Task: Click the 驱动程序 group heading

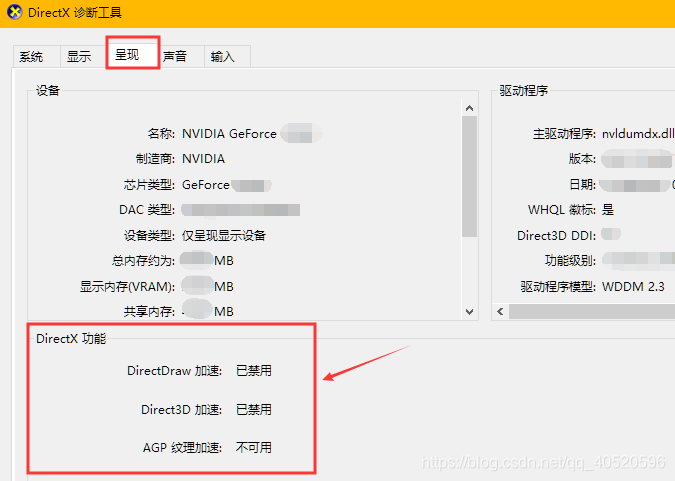Action: [x=523, y=91]
